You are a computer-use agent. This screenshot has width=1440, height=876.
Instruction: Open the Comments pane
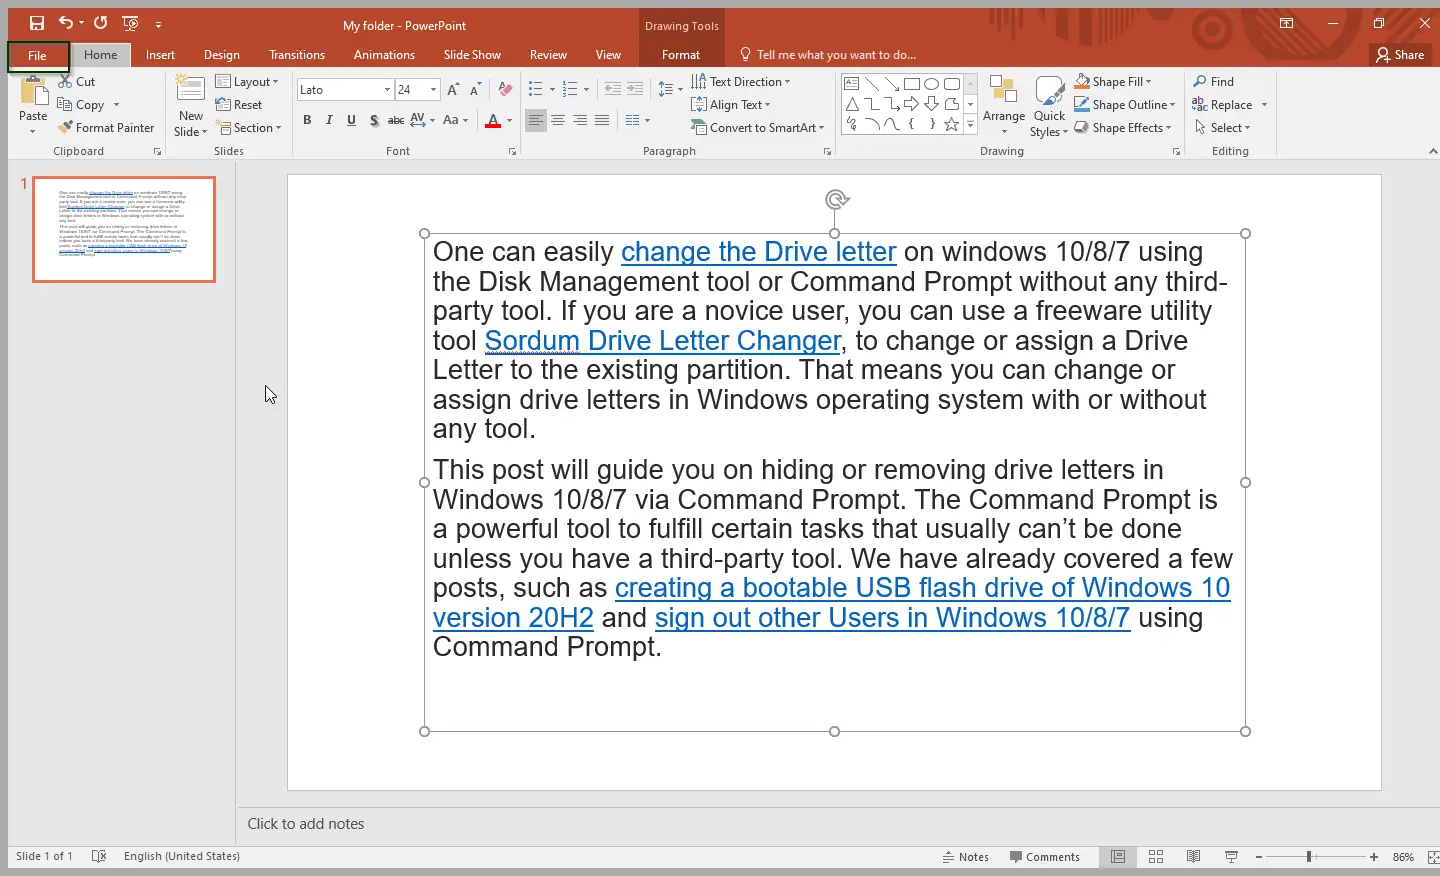coord(1045,857)
